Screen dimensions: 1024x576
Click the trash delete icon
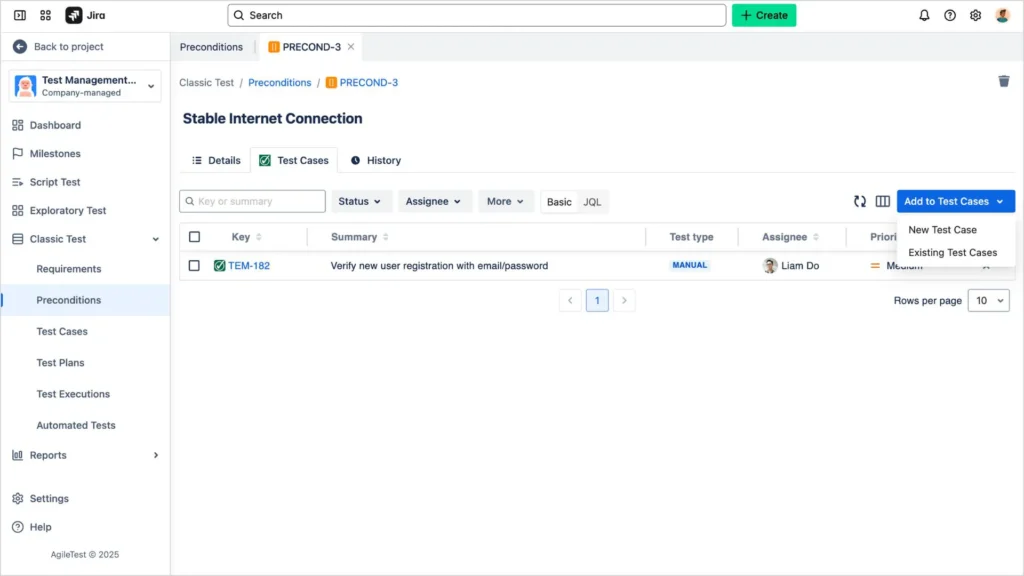pyautogui.click(x=1004, y=81)
